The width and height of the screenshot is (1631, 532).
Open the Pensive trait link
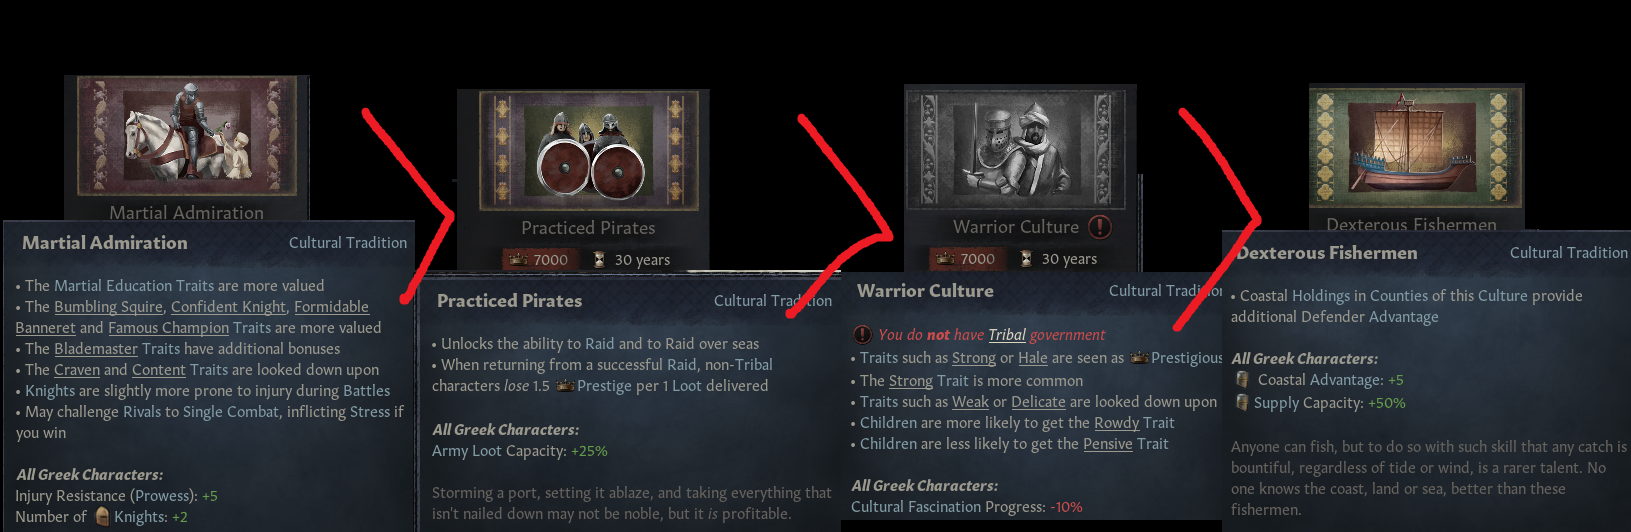[x=1108, y=444]
